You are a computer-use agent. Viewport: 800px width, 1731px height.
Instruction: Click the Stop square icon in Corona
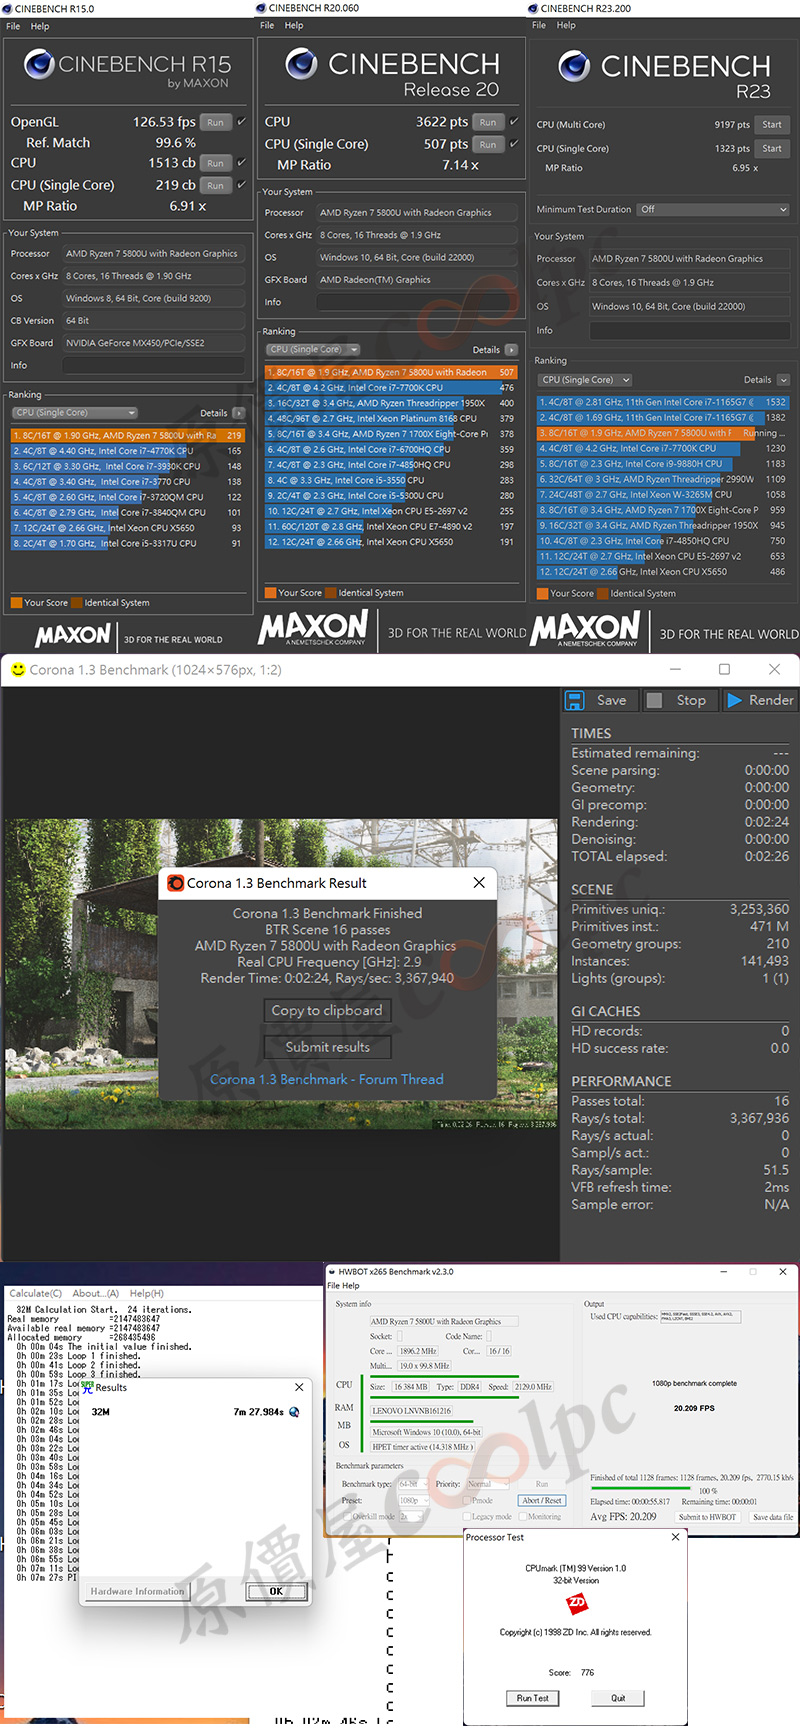654,700
